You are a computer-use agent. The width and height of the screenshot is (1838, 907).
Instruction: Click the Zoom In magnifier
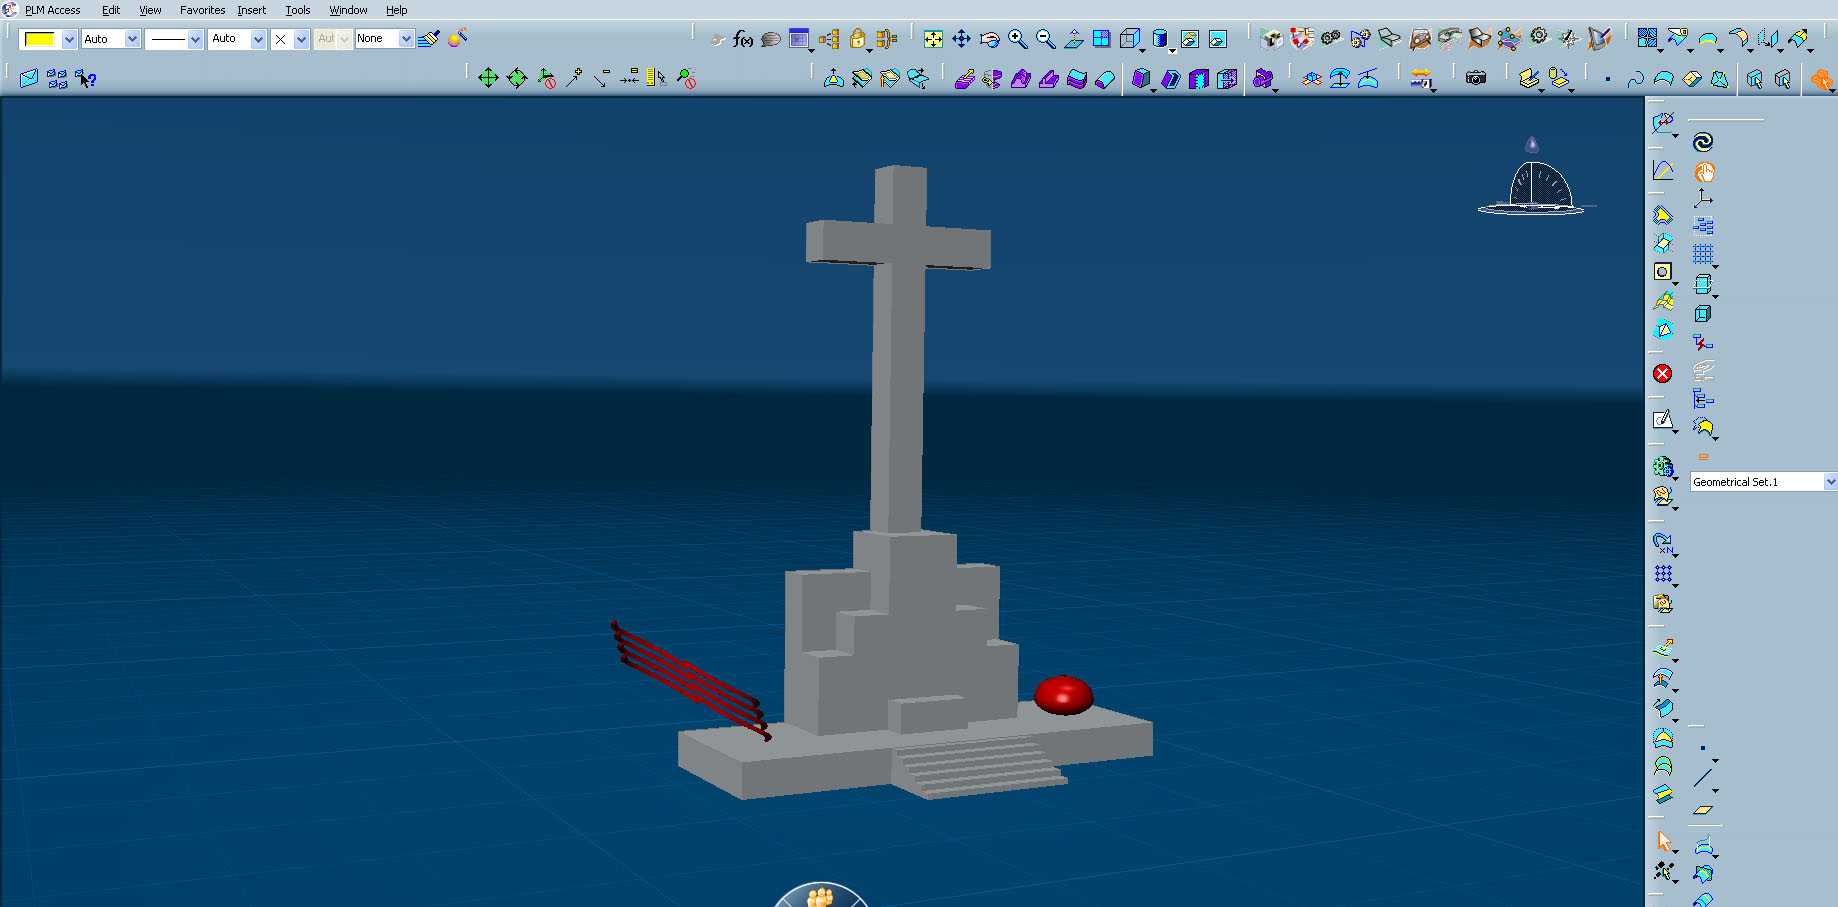(x=1018, y=39)
